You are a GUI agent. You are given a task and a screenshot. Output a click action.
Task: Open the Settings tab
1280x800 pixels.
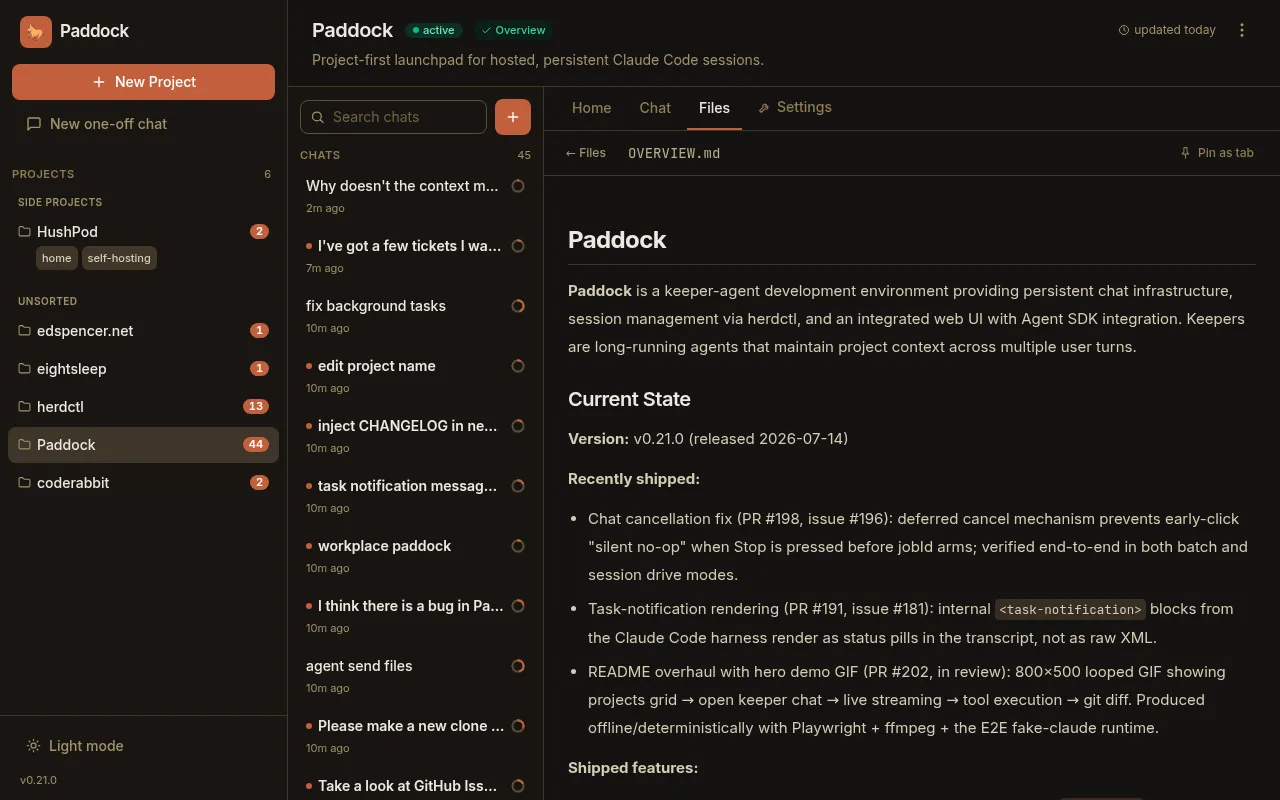pos(795,108)
